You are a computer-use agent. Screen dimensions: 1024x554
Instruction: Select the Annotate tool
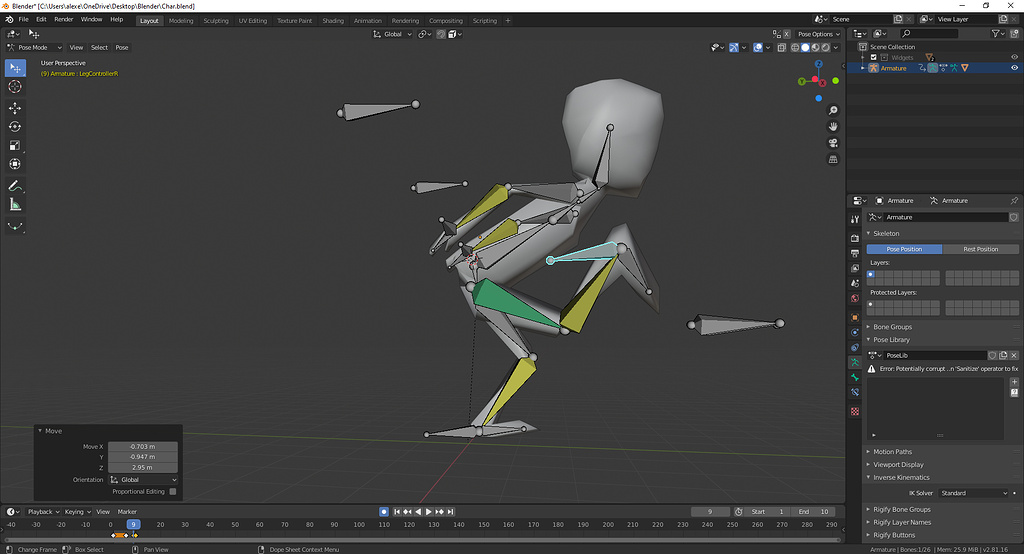coord(15,186)
